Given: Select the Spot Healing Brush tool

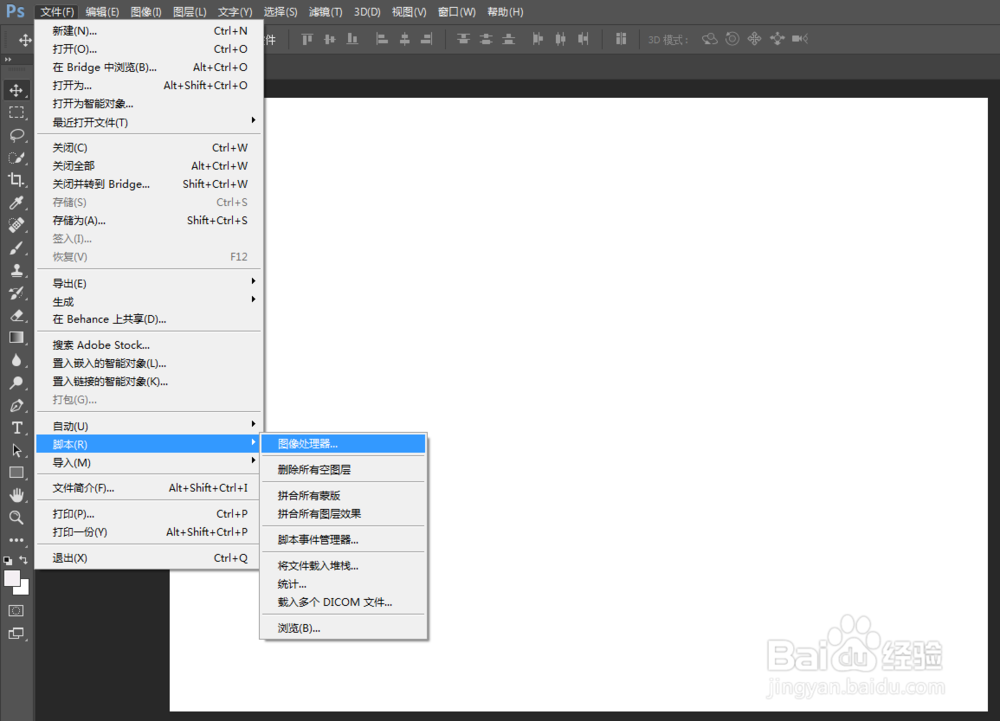Looking at the screenshot, I should coord(17,225).
